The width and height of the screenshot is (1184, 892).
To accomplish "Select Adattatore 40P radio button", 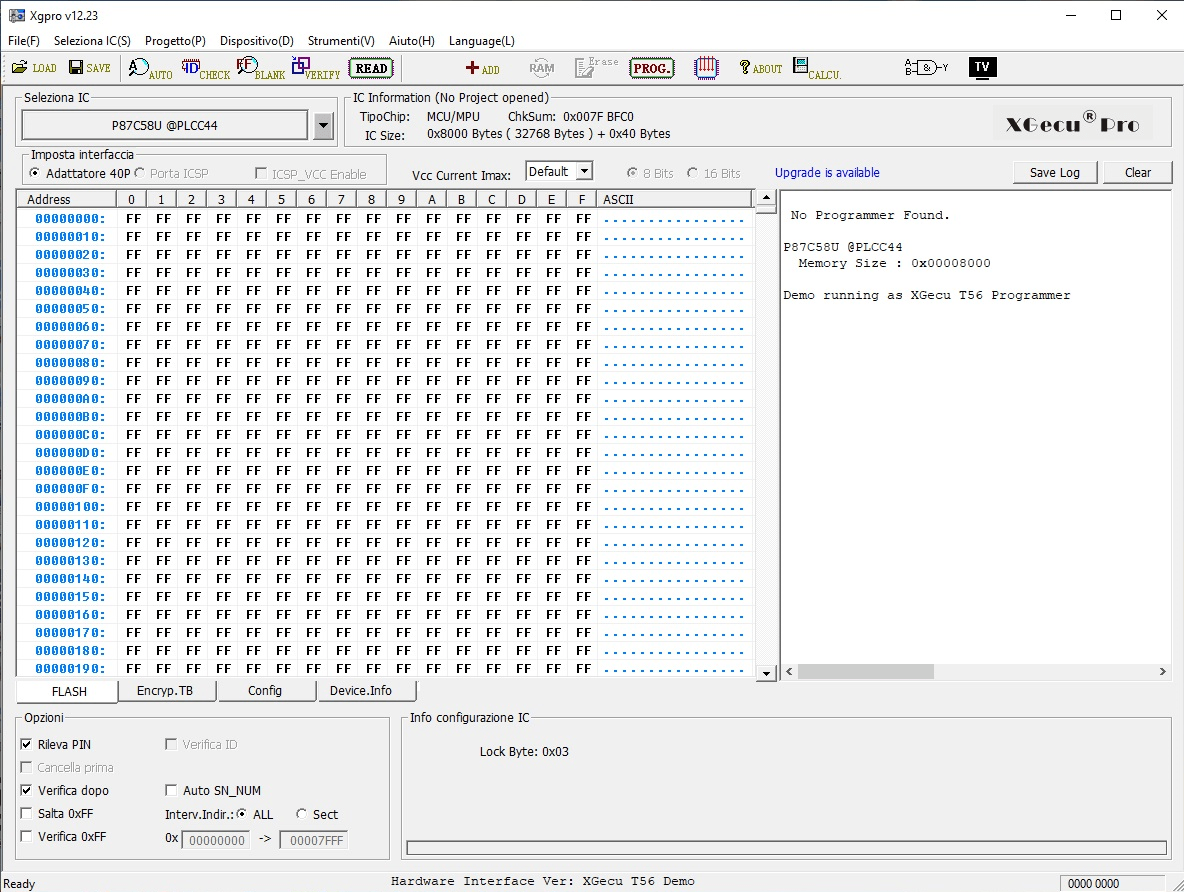I will click(x=35, y=173).
